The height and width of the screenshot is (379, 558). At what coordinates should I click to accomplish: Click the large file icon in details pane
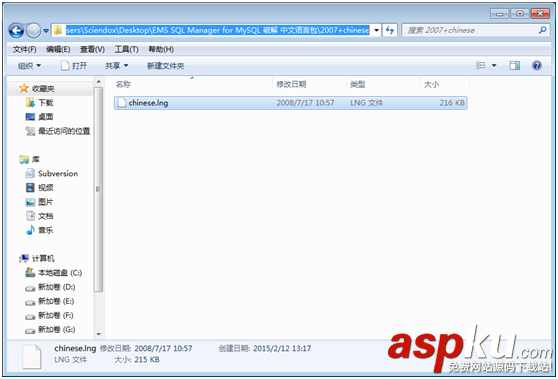(31, 356)
